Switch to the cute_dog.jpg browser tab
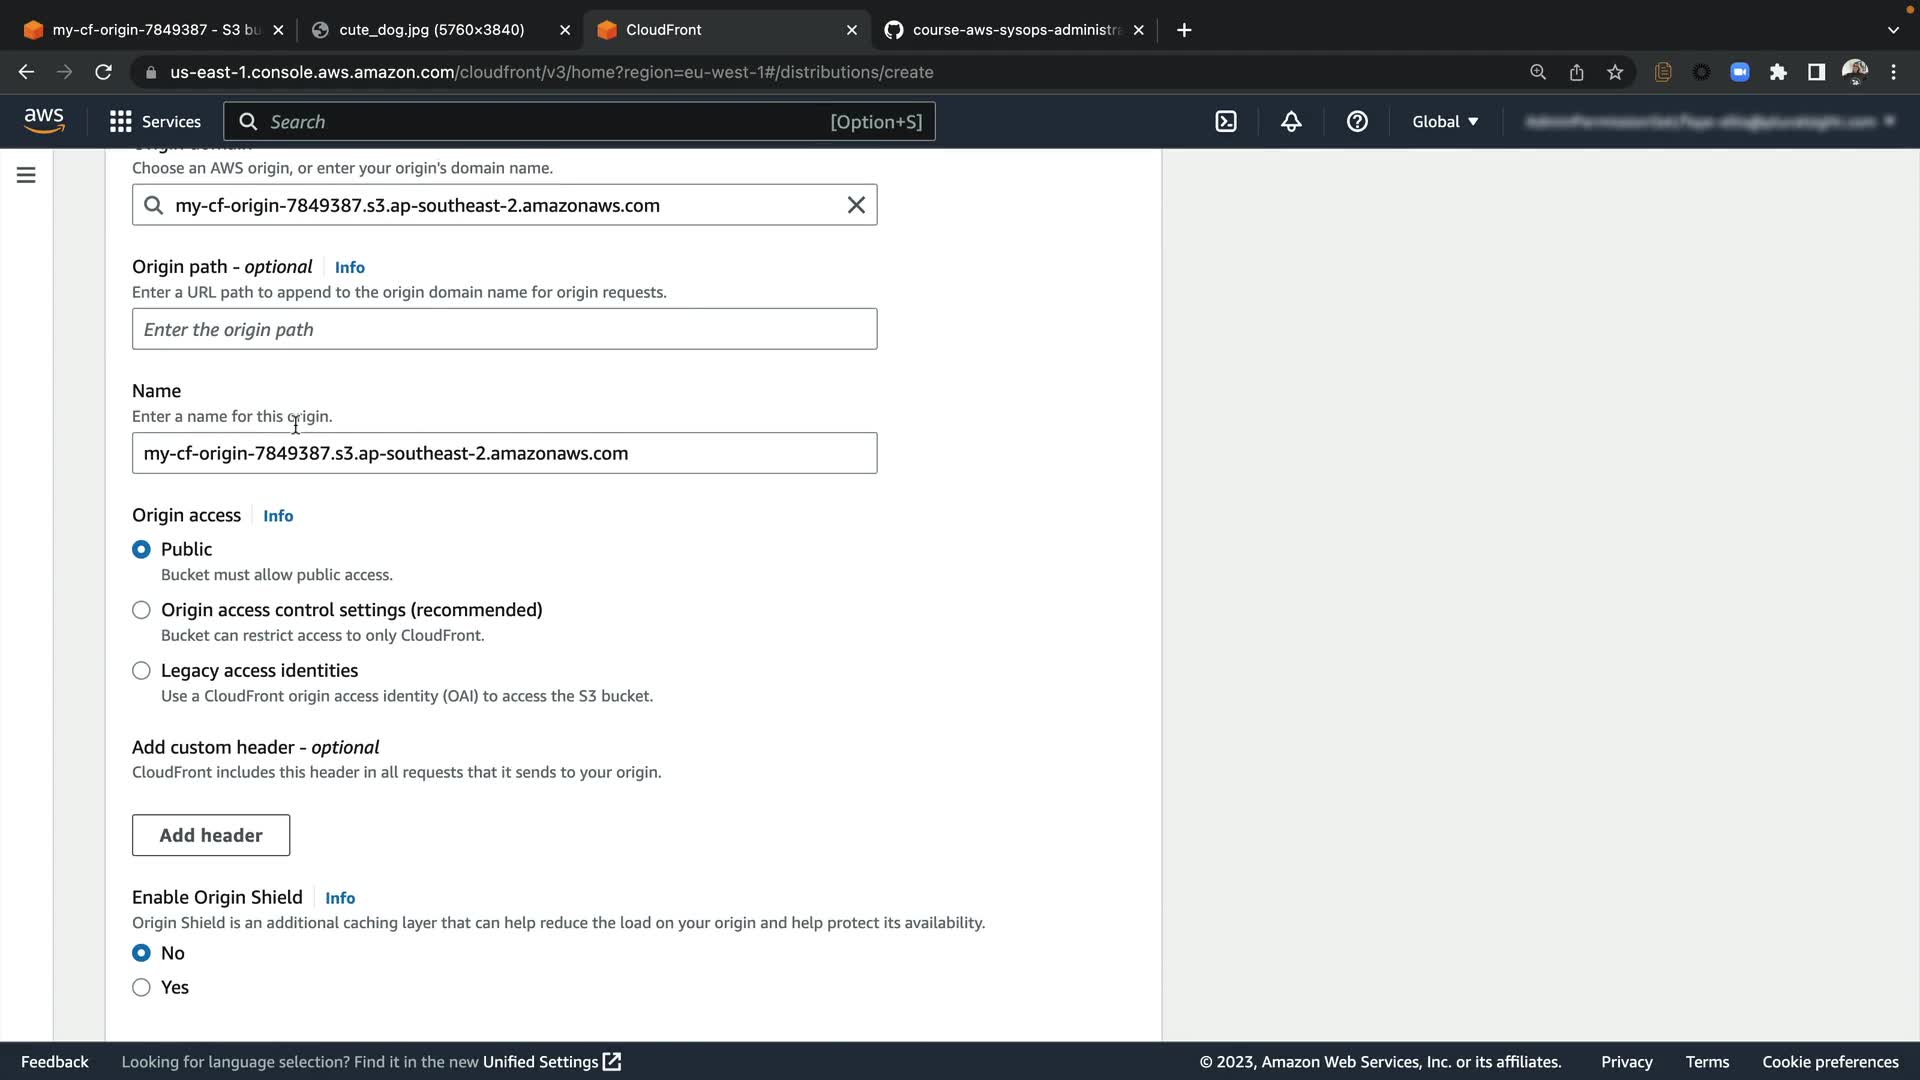 point(431,30)
